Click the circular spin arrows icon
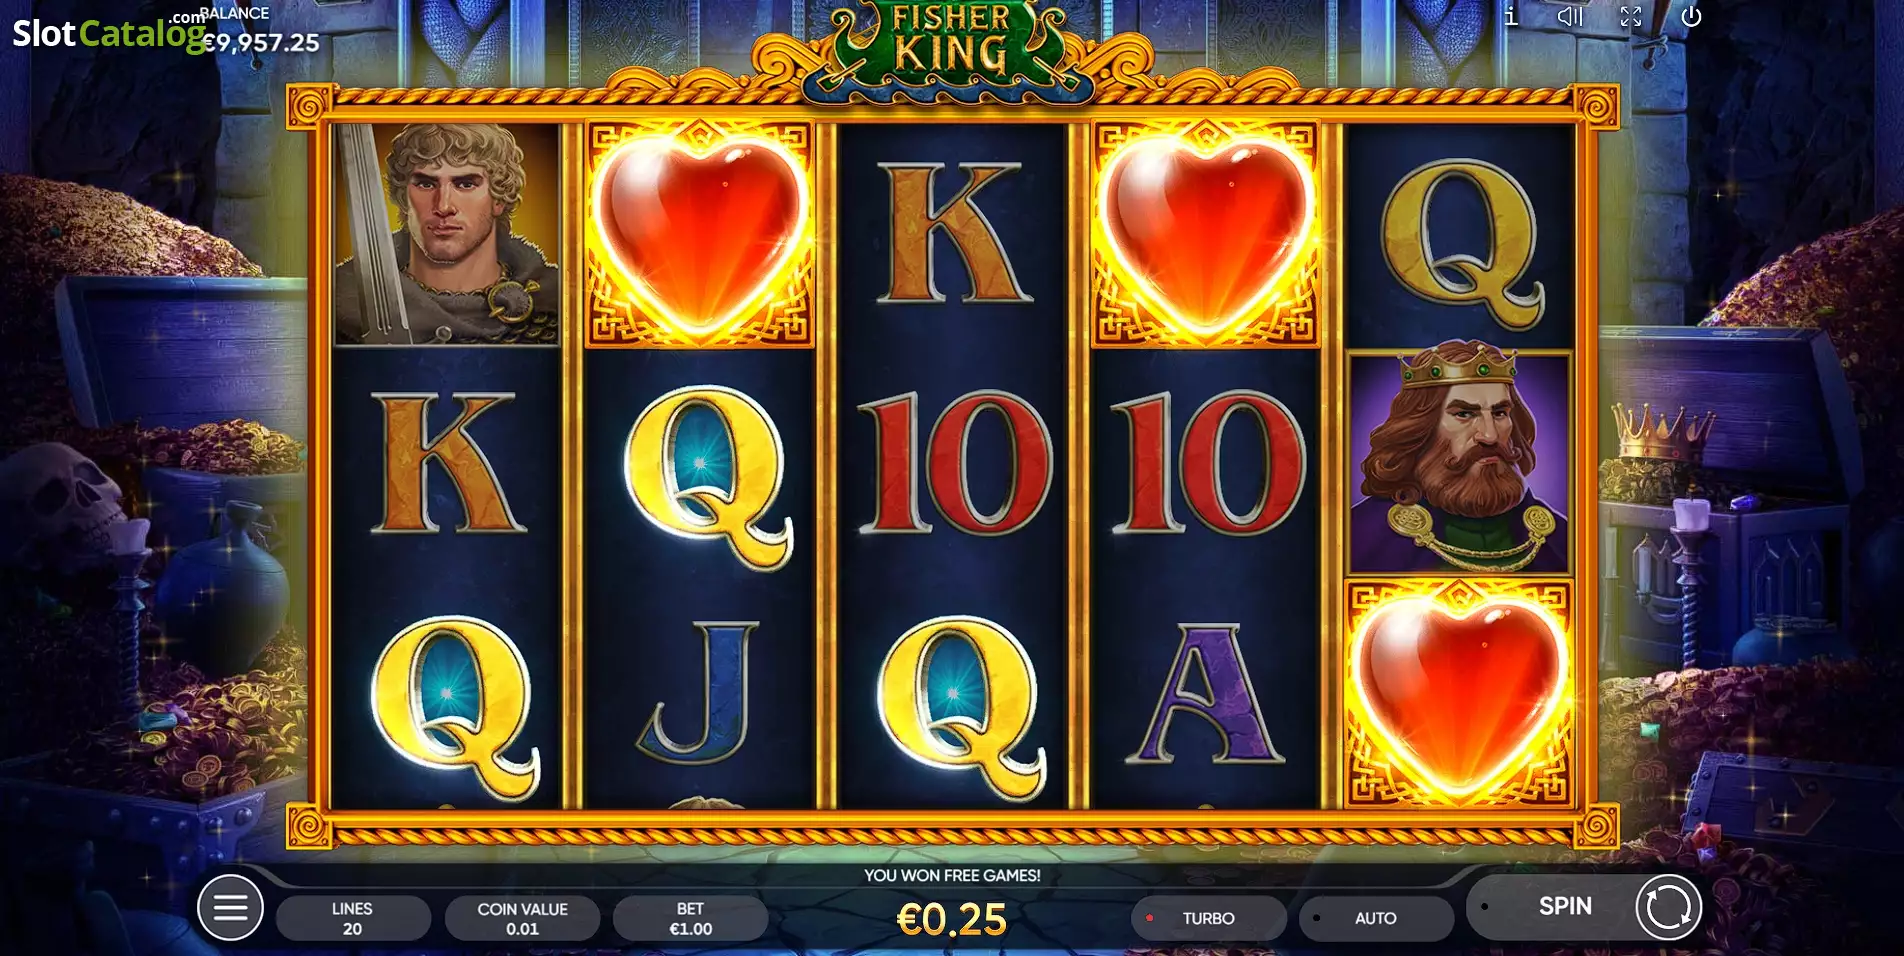1904x956 pixels. 1668,908
